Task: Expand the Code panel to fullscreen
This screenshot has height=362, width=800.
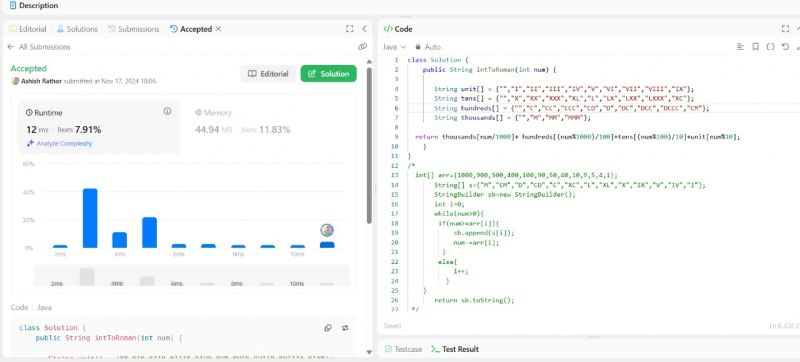Action: (785, 29)
